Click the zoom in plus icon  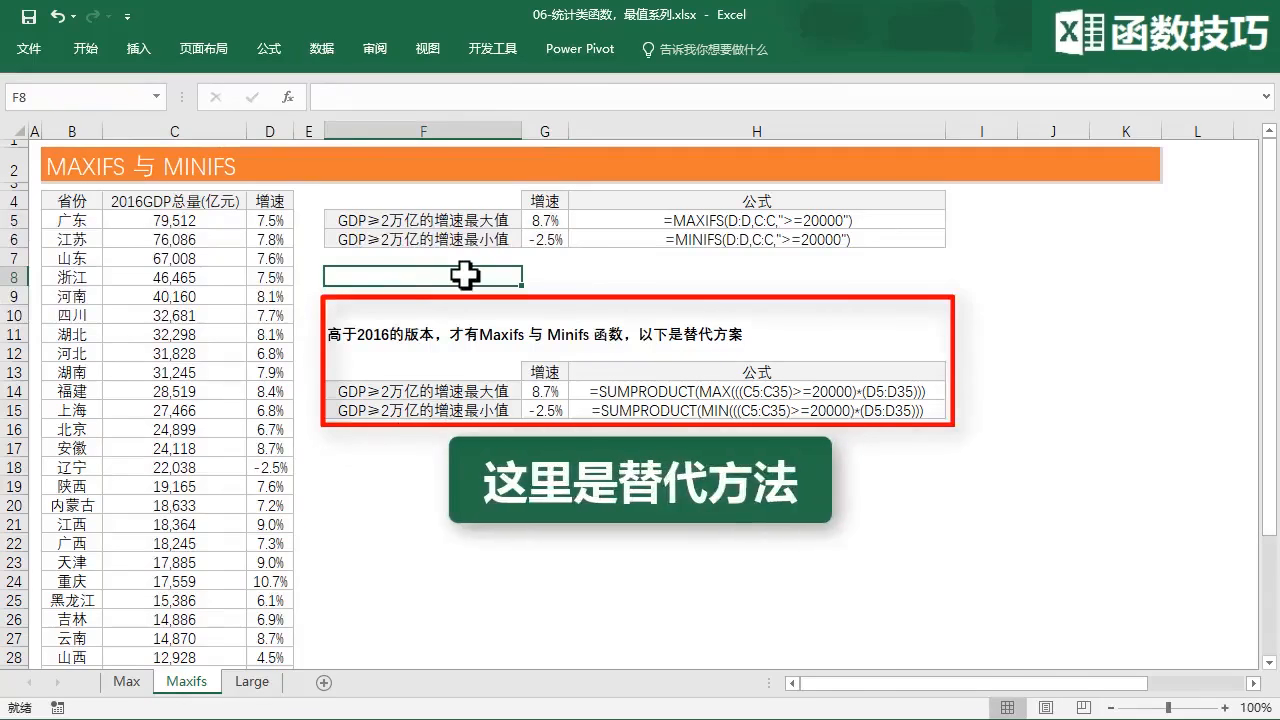(1223, 708)
